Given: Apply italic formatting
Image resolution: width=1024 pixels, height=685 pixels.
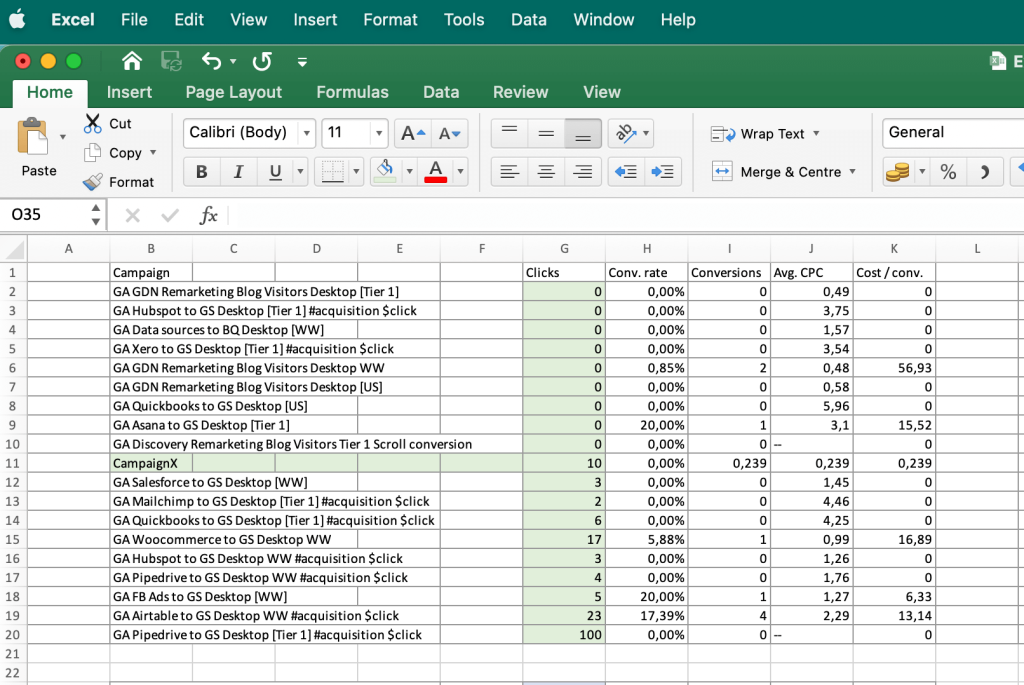Looking at the screenshot, I should click(238, 171).
